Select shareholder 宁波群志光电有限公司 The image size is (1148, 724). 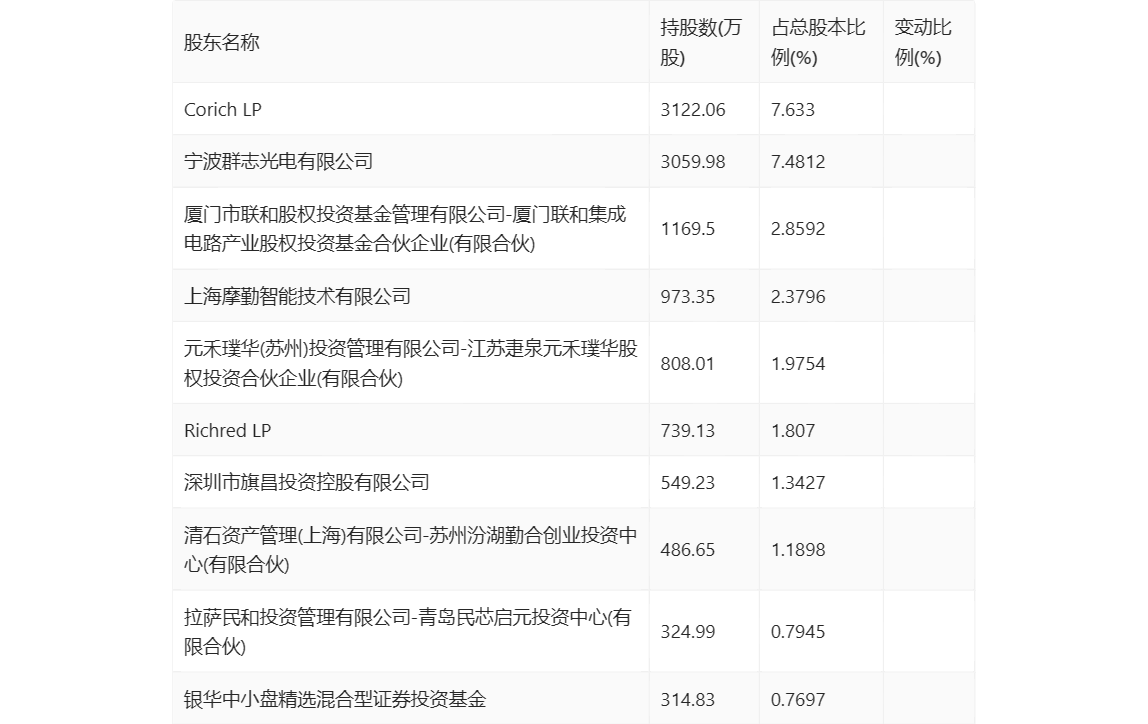click(x=278, y=161)
